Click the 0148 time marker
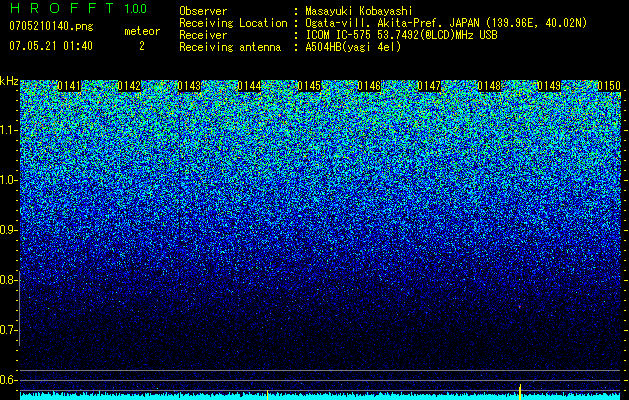 (x=489, y=86)
